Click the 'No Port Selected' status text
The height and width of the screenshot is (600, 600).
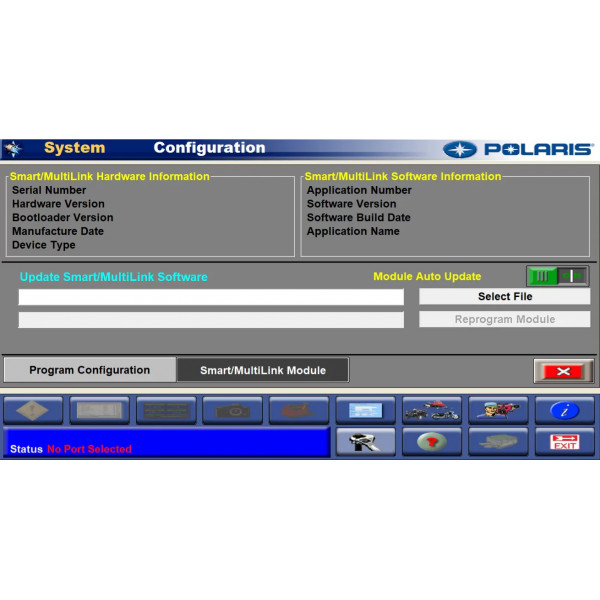[89, 449]
